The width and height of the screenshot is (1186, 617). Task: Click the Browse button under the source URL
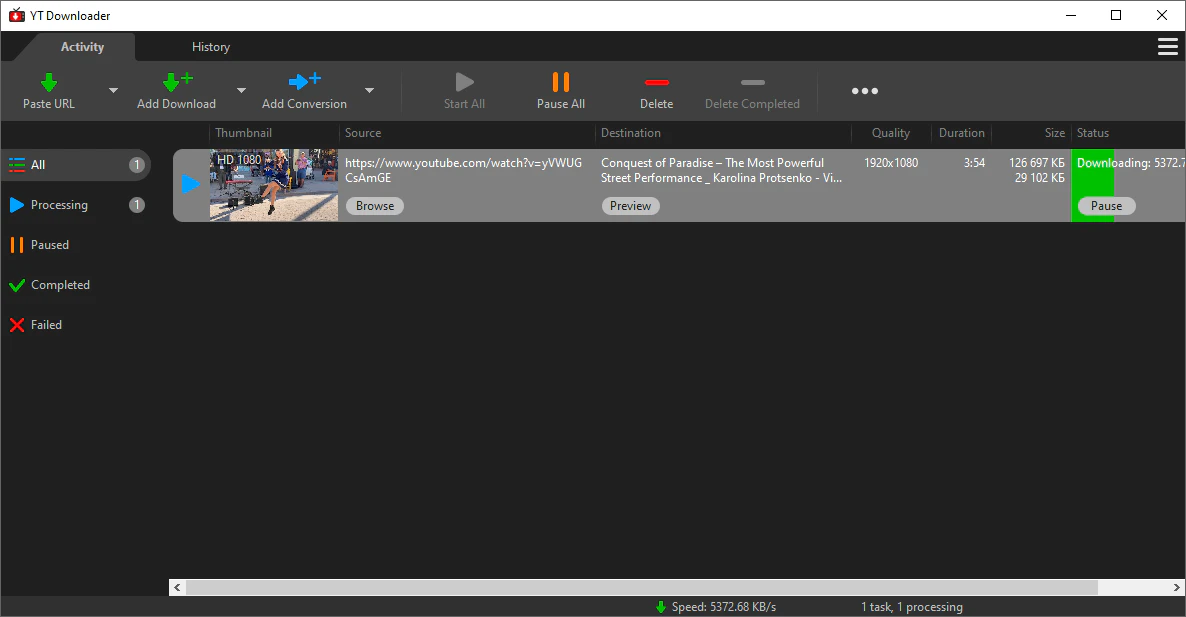pos(374,205)
